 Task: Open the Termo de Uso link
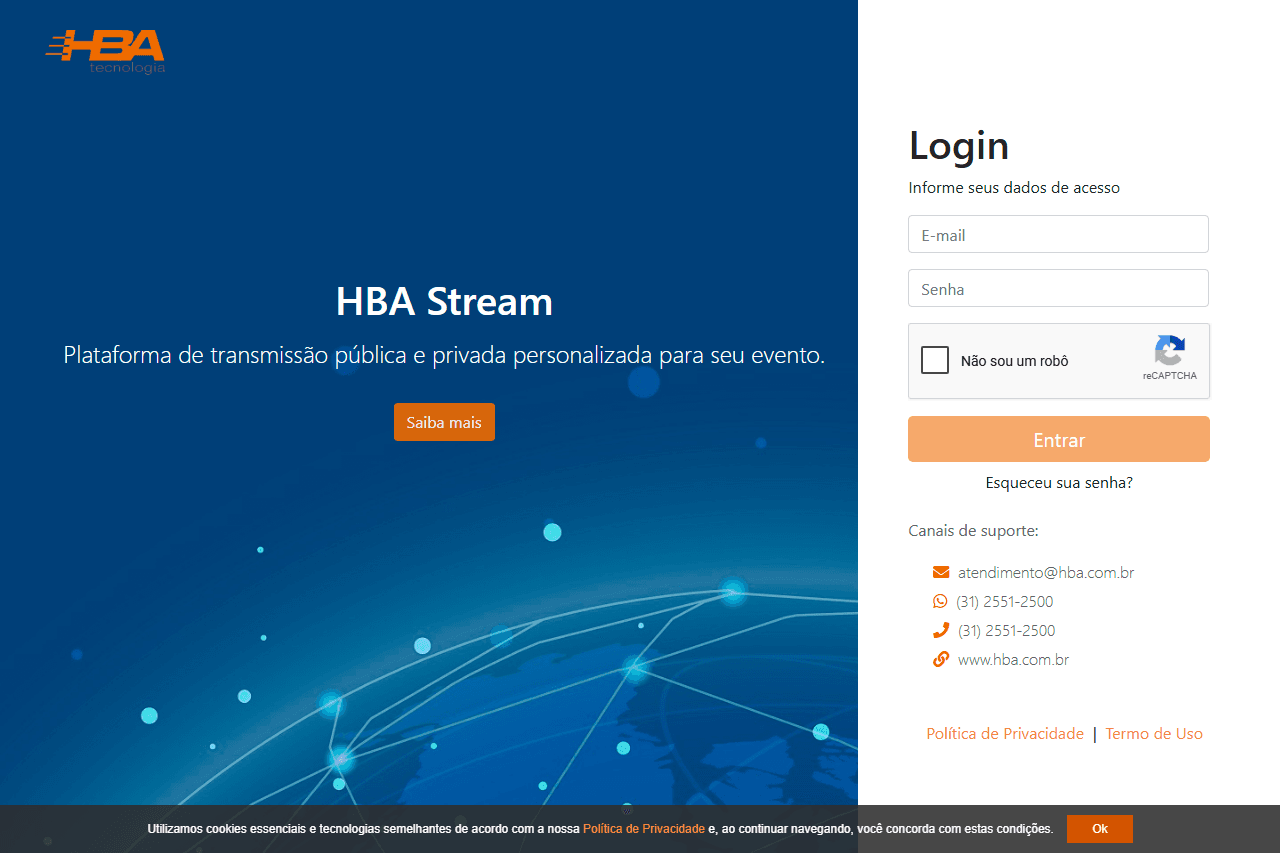(x=1154, y=734)
